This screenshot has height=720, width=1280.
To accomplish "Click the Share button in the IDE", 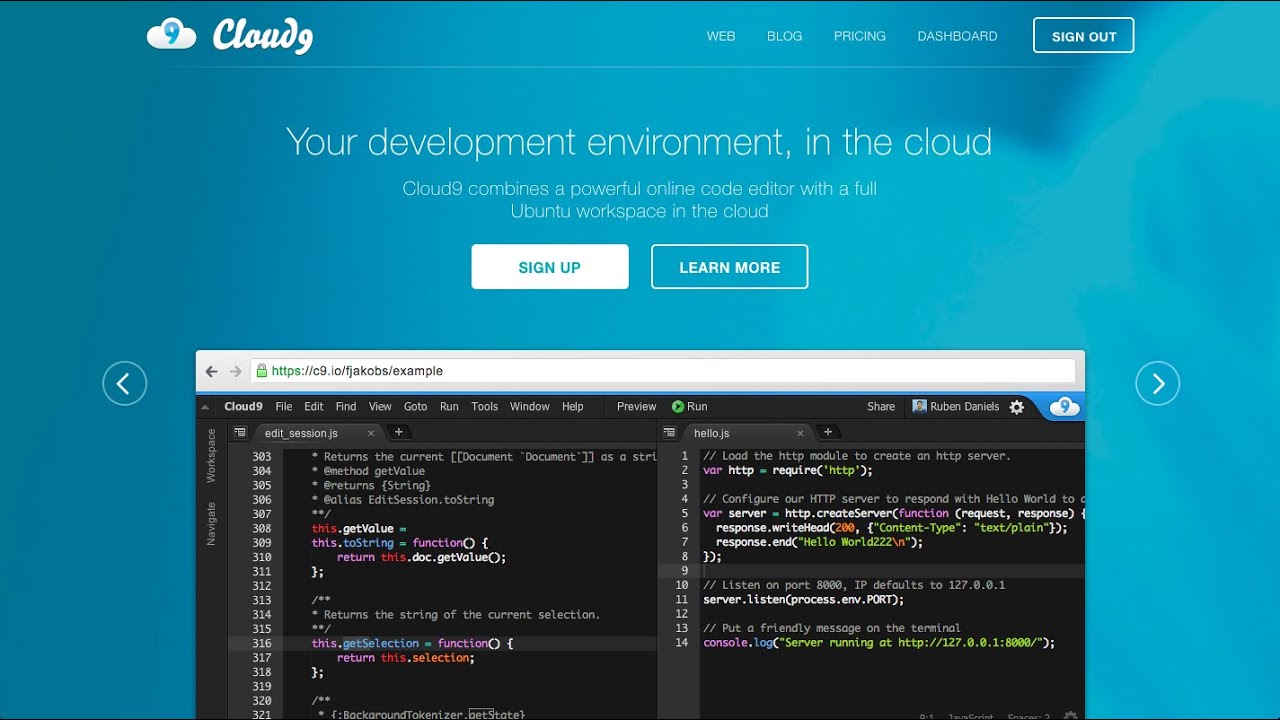I will point(881,406).
